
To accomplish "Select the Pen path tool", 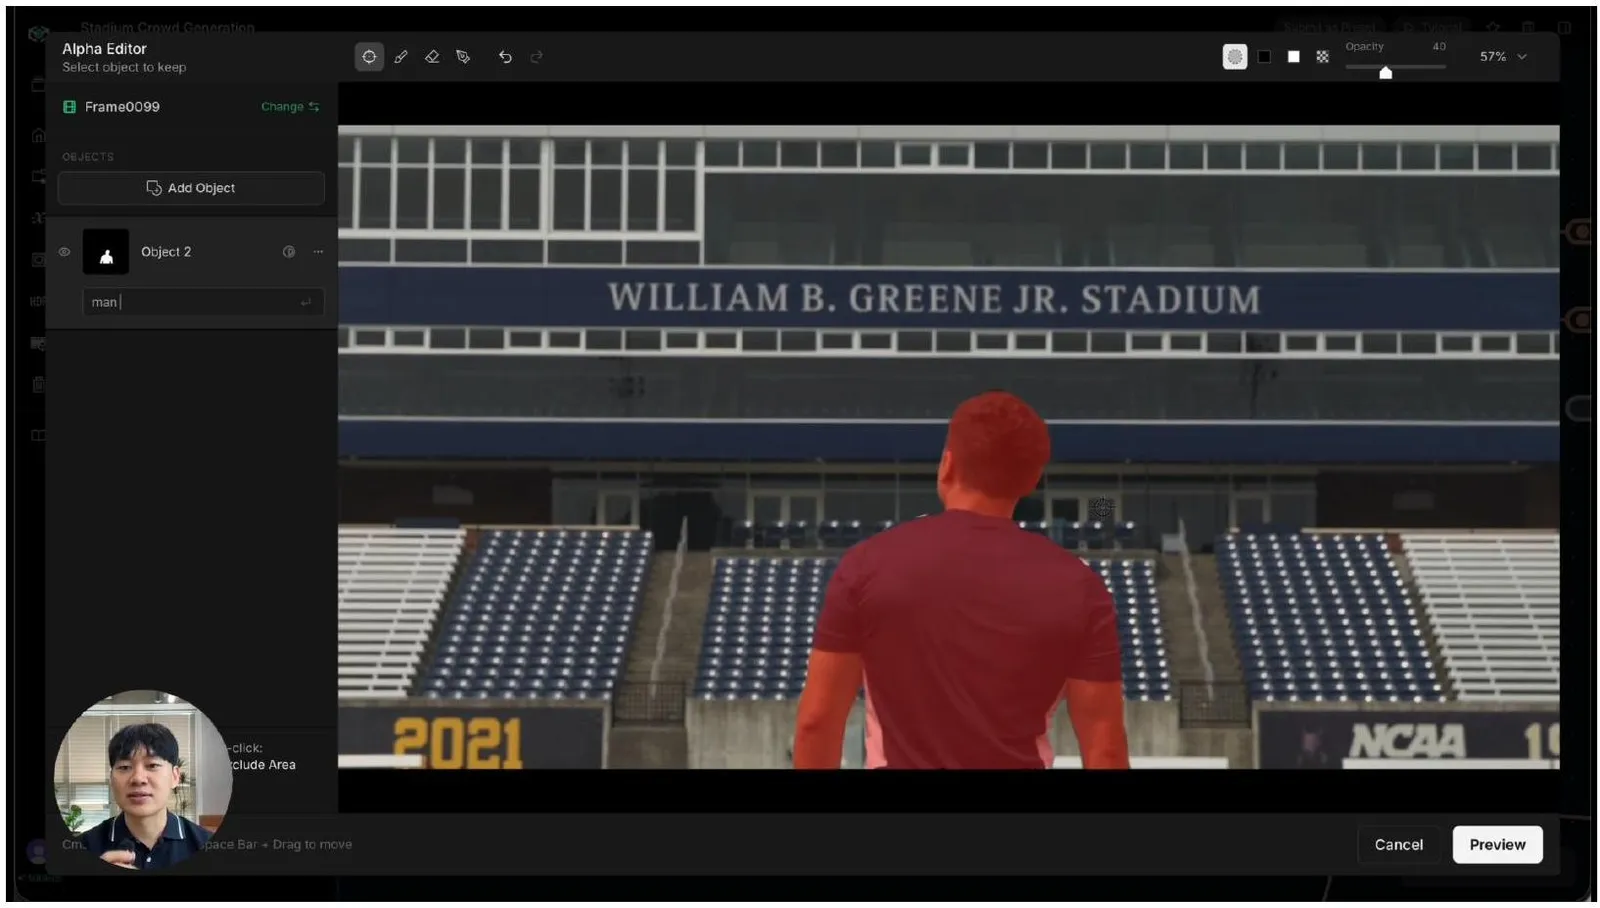I will pos(463,57).
